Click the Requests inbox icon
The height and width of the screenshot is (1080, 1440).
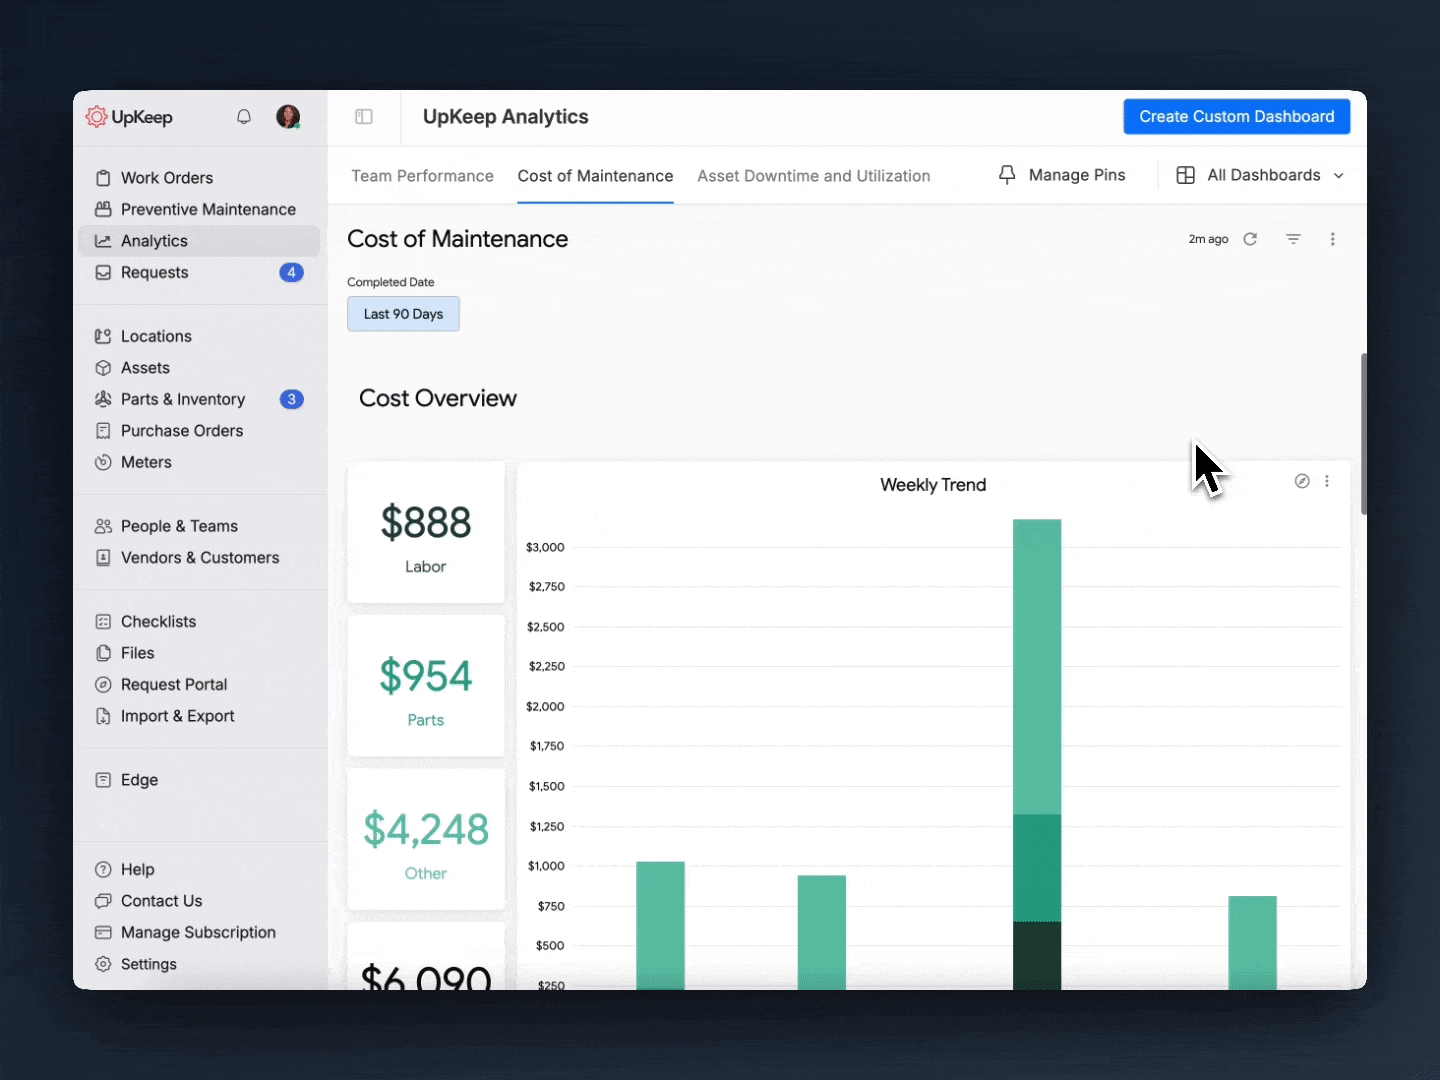pos(103,272)
